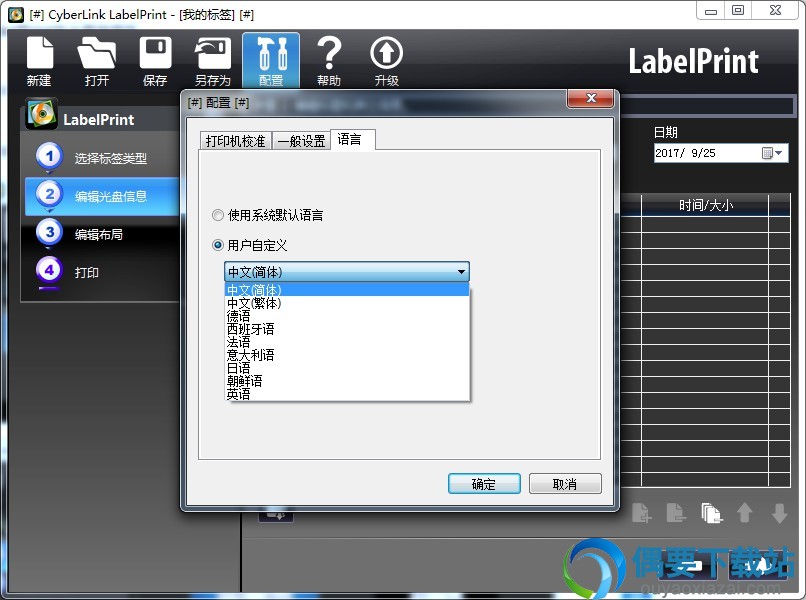Screen dimensions: 806x600
Task: Select the 用户自定义 radio button
Action: [217, 245]
